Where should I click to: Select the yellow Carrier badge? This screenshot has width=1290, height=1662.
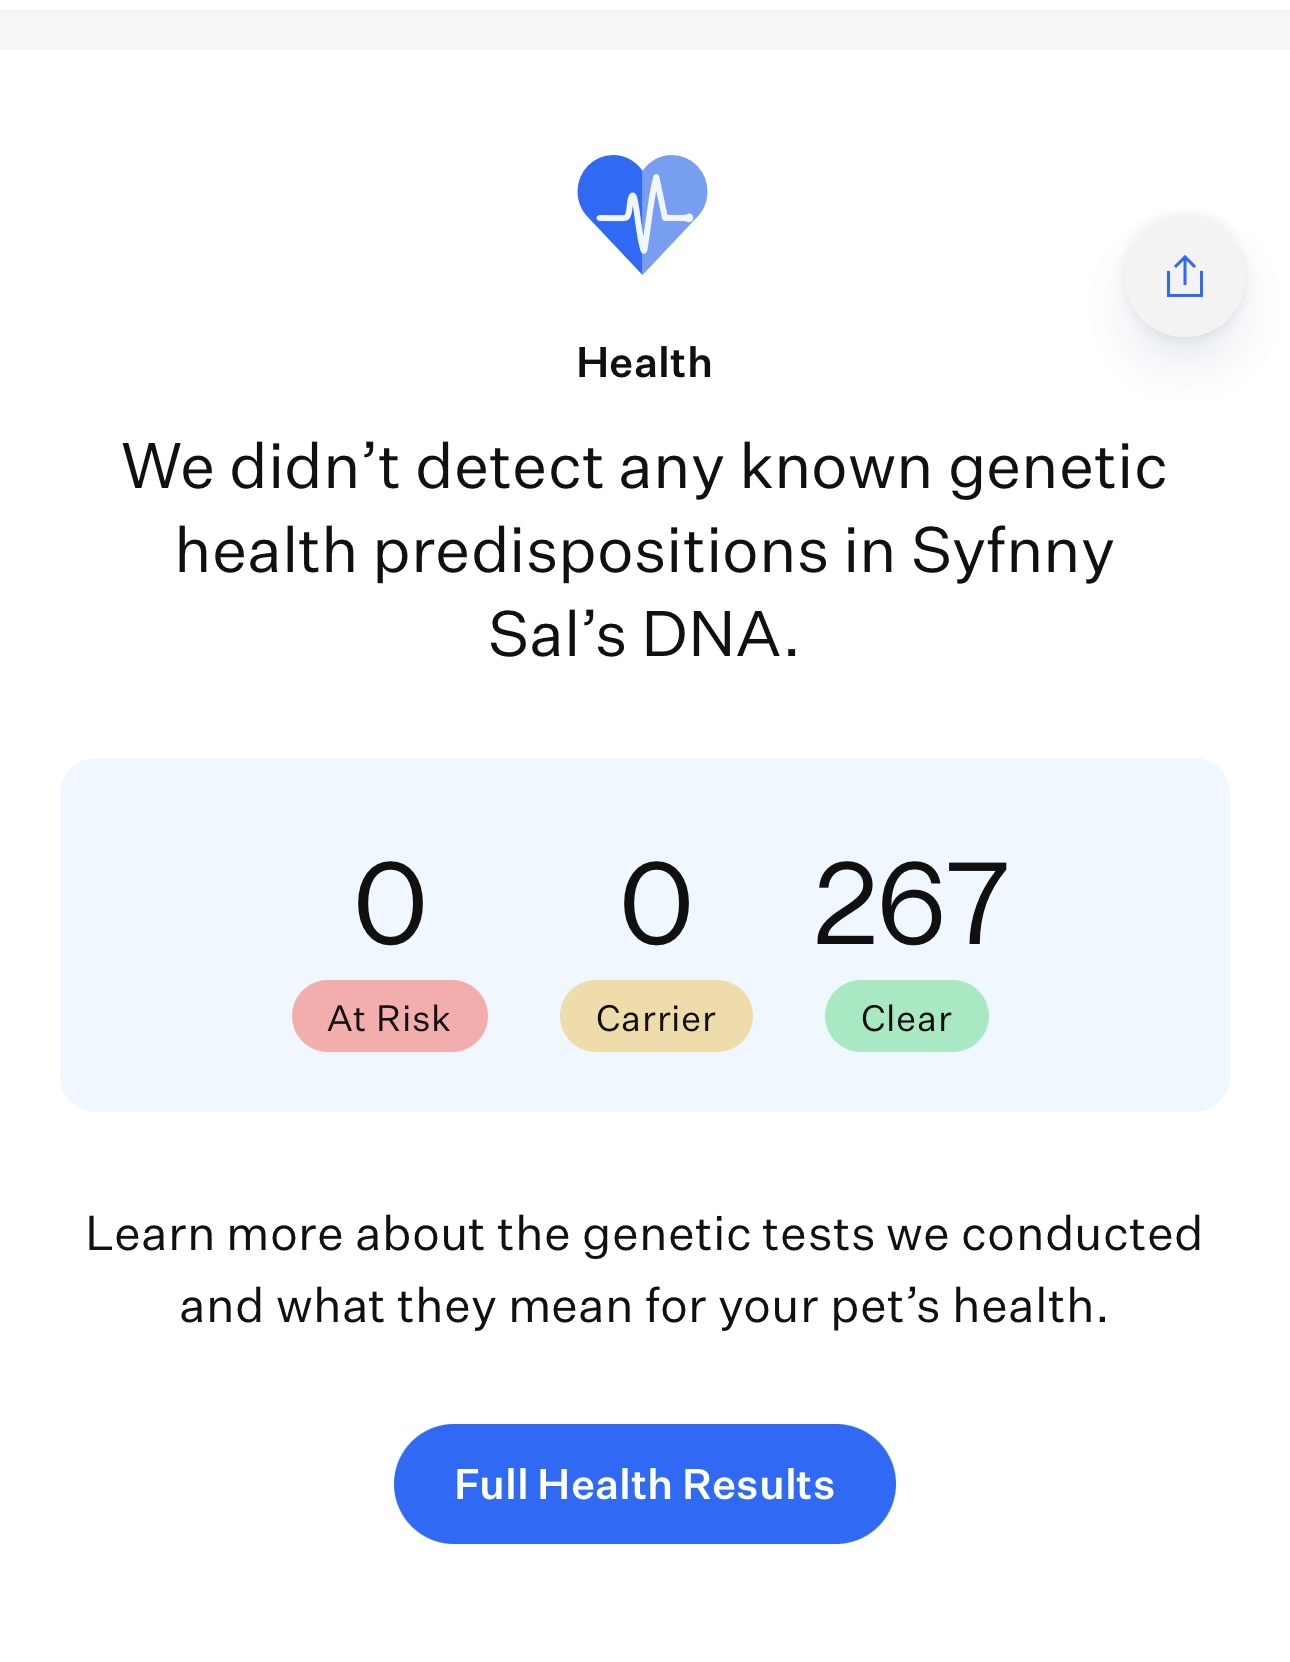(x=656, y=1017)
